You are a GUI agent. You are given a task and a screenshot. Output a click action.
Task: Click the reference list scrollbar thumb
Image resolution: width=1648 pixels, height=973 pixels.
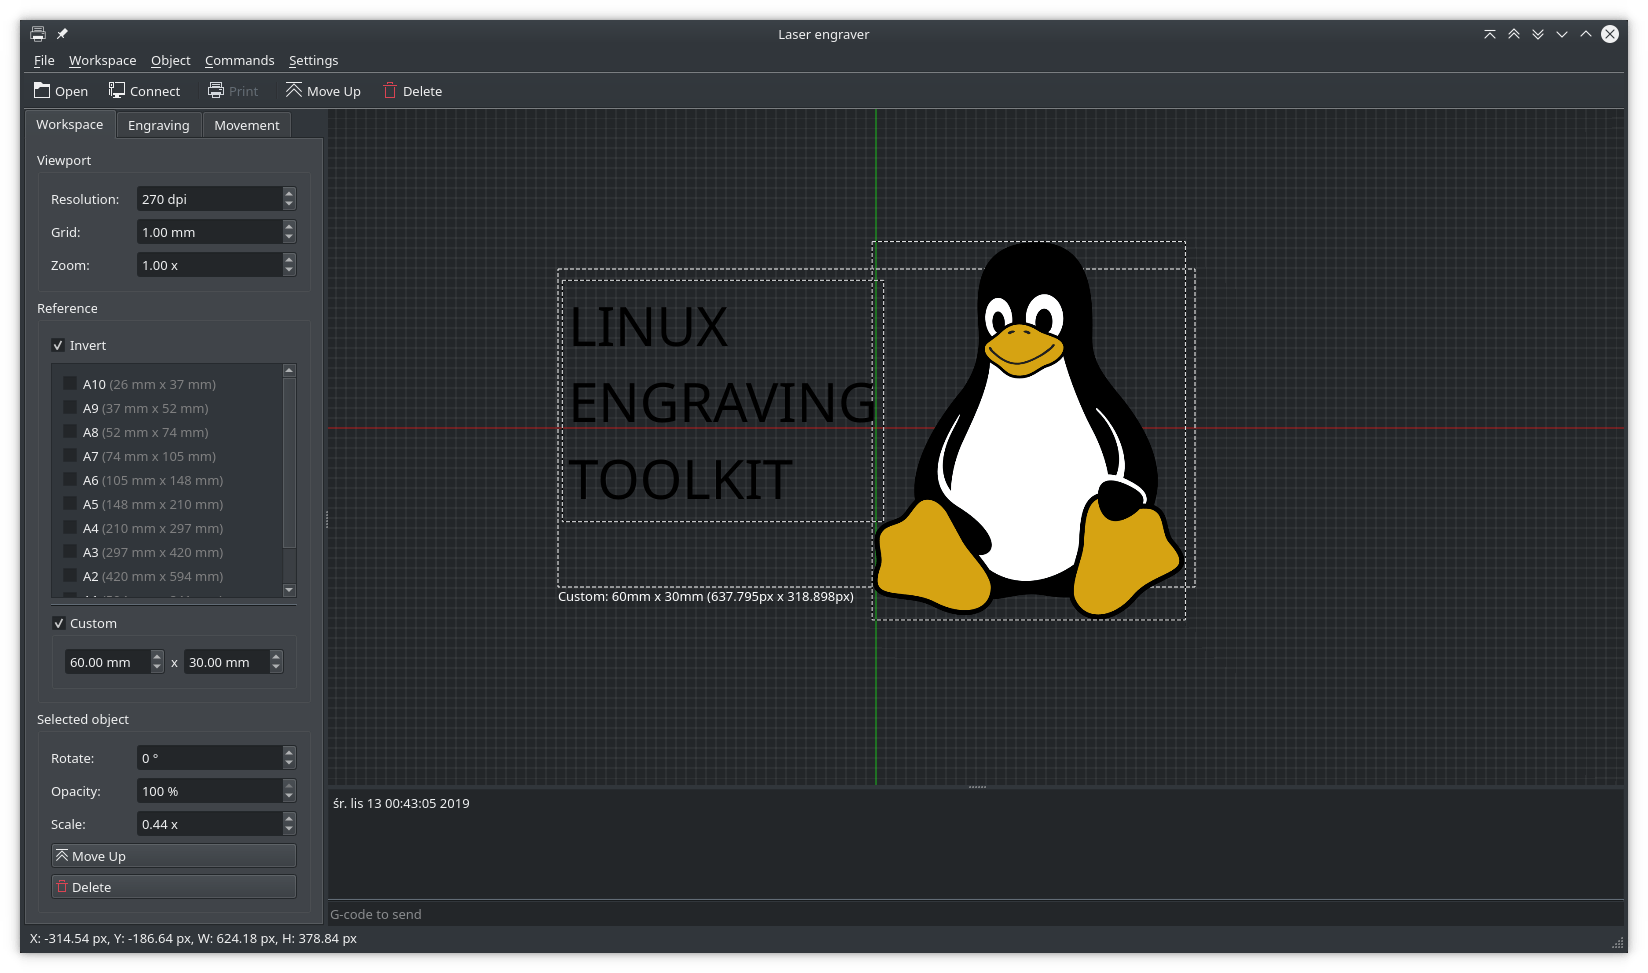pos(289,463)
